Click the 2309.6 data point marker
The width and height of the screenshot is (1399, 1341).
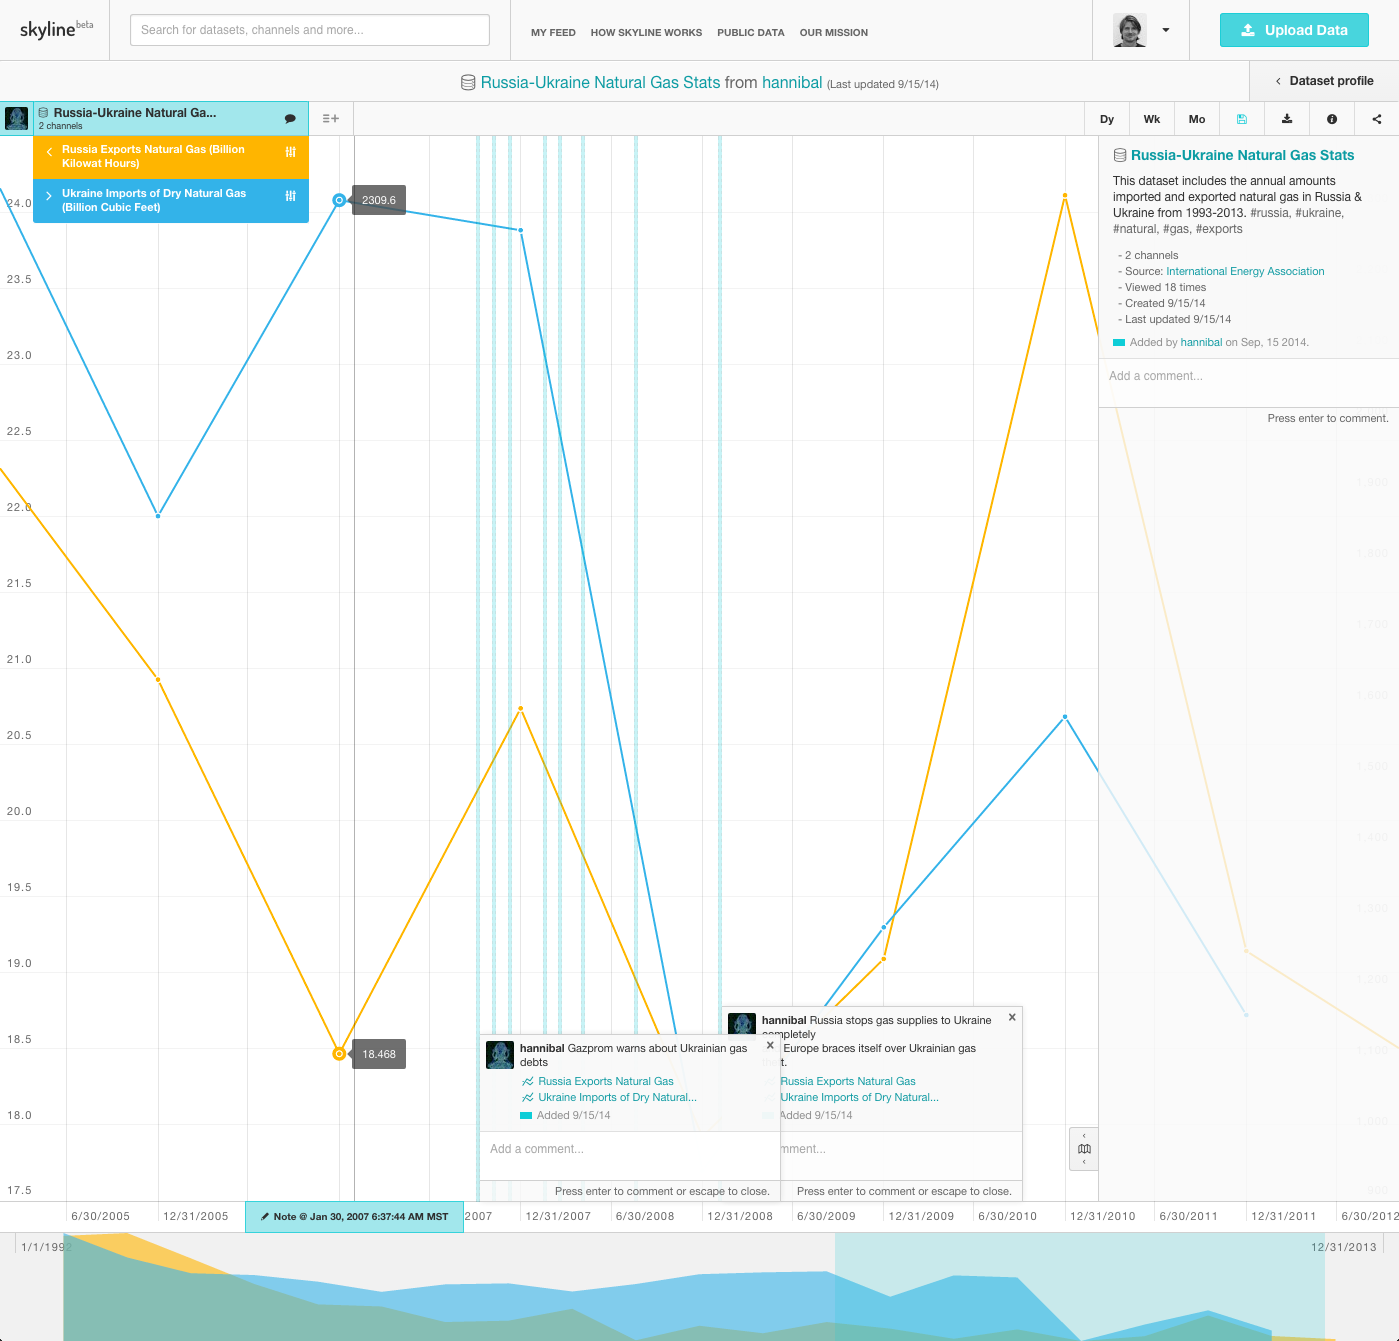pyautogui.click(x=339, y=200)
